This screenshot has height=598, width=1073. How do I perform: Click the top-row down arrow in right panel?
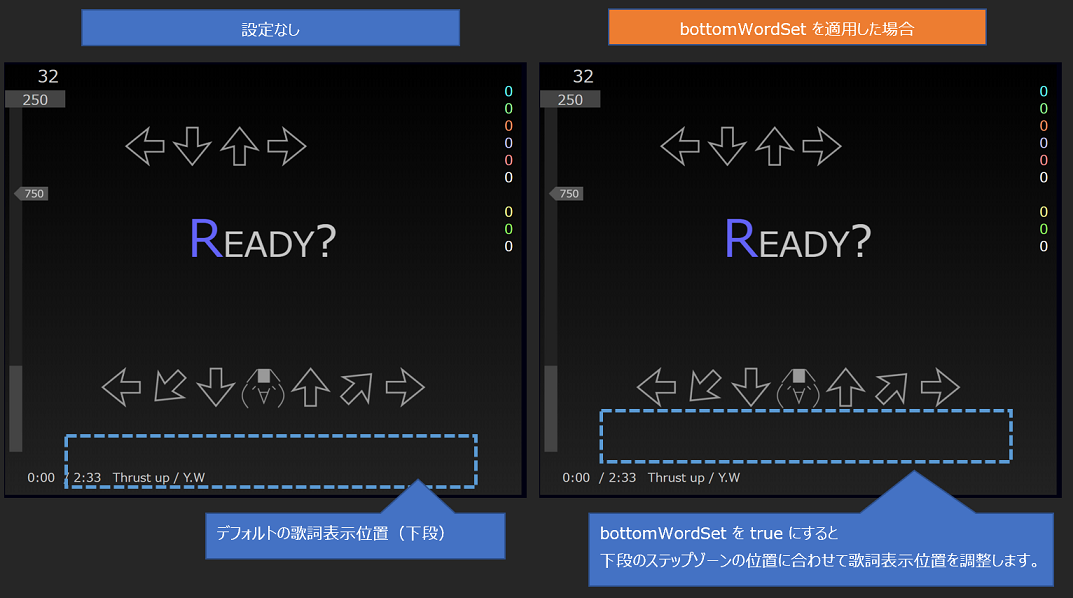727,146
